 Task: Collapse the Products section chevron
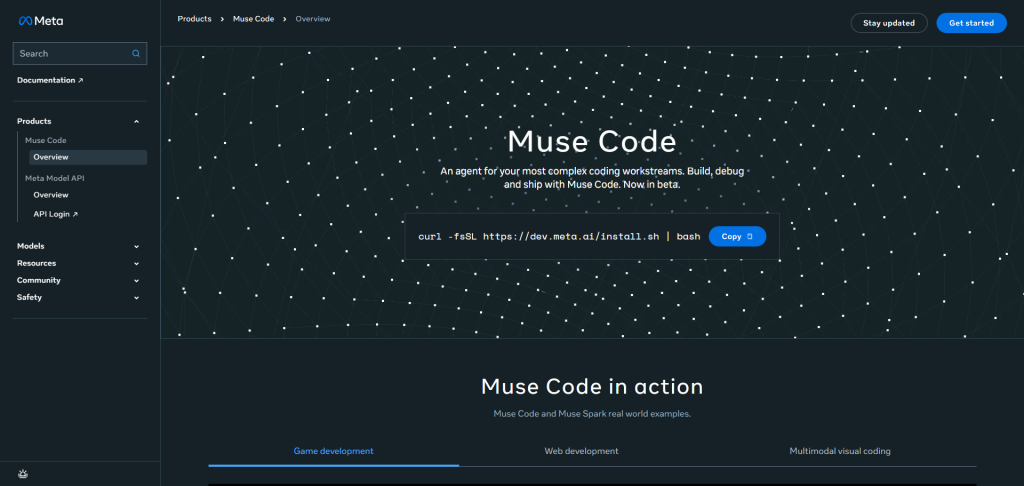(x=136, y=122)
